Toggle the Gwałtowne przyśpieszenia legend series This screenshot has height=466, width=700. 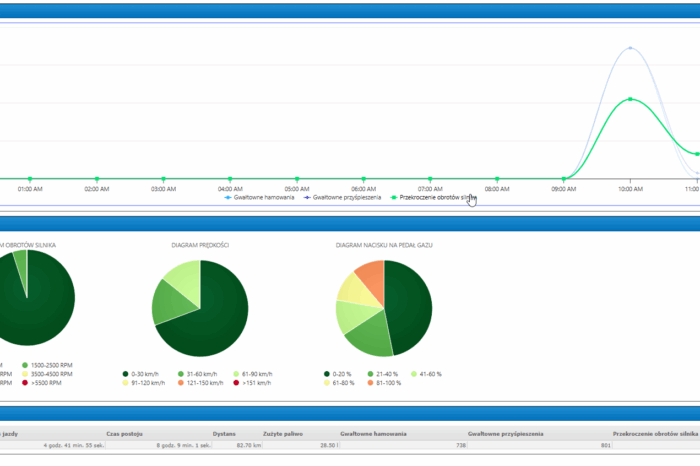click(343, 198)
